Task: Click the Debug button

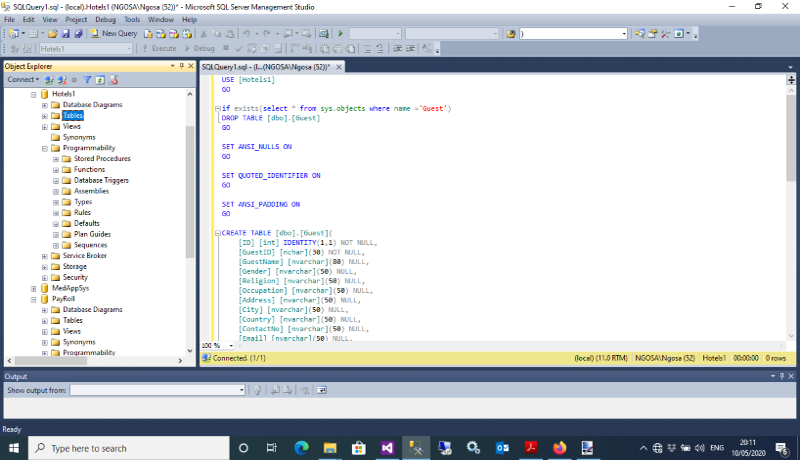Action: (x=199, y=48)
